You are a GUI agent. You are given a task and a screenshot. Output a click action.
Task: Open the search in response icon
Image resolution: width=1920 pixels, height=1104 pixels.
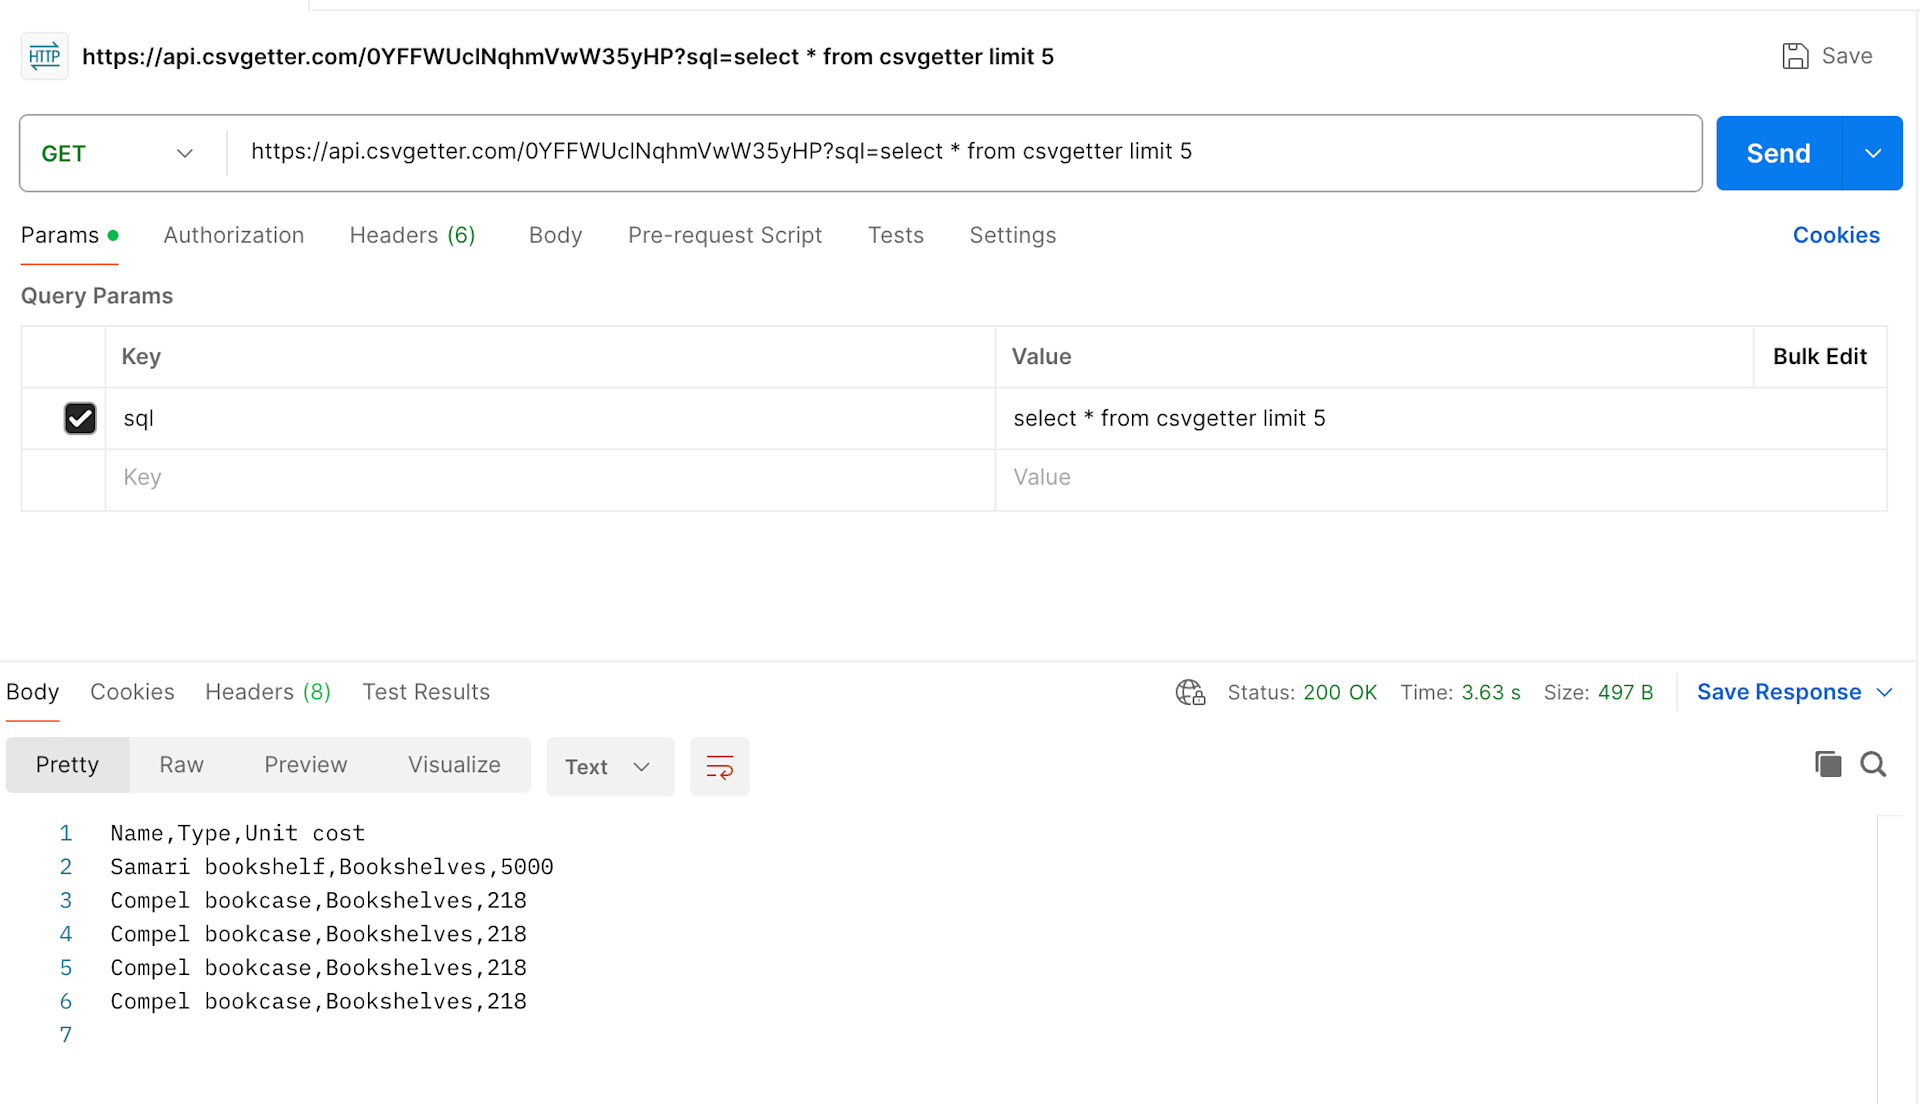pyautogui.click(x=1874, y=764)
